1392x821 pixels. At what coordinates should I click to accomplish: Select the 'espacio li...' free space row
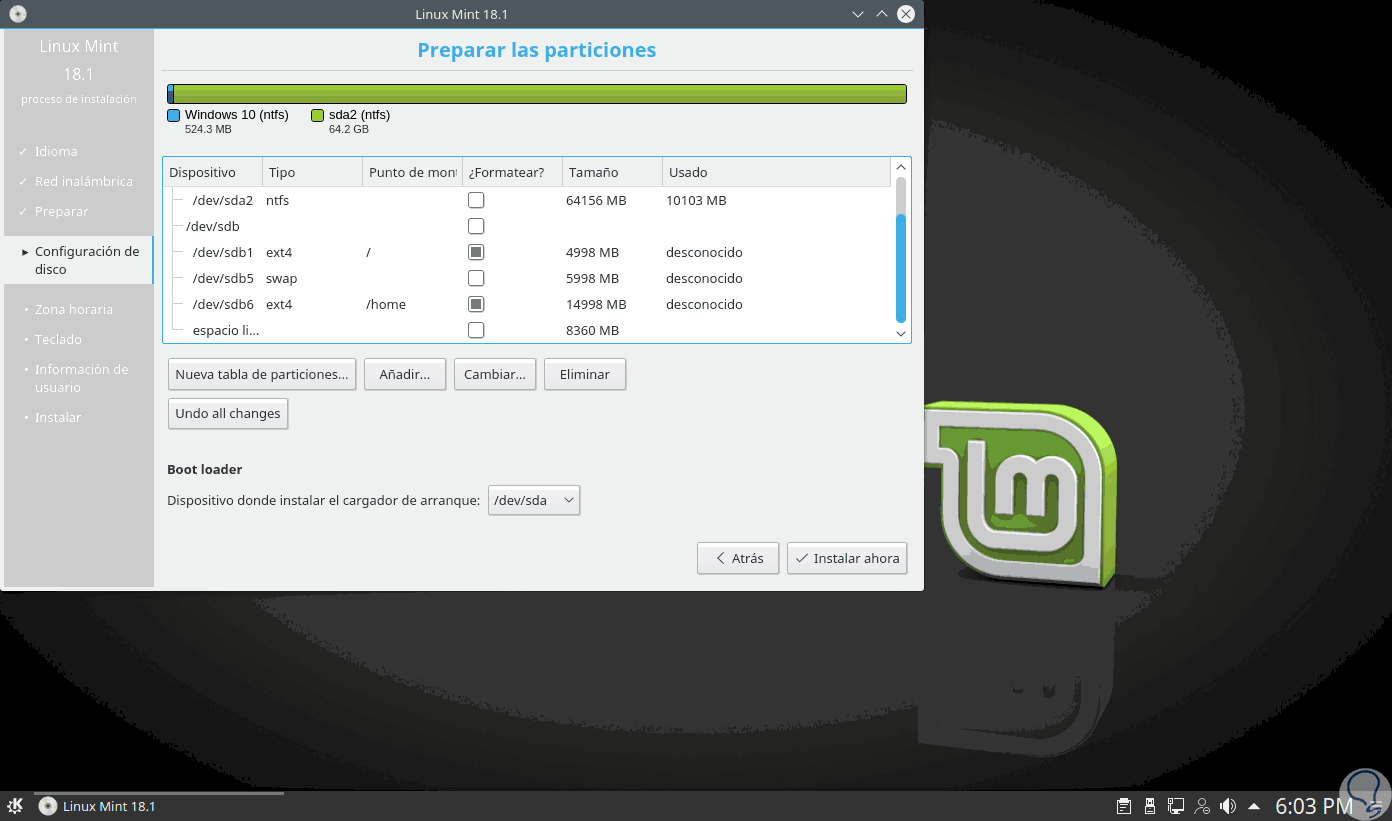pos(526,330)
